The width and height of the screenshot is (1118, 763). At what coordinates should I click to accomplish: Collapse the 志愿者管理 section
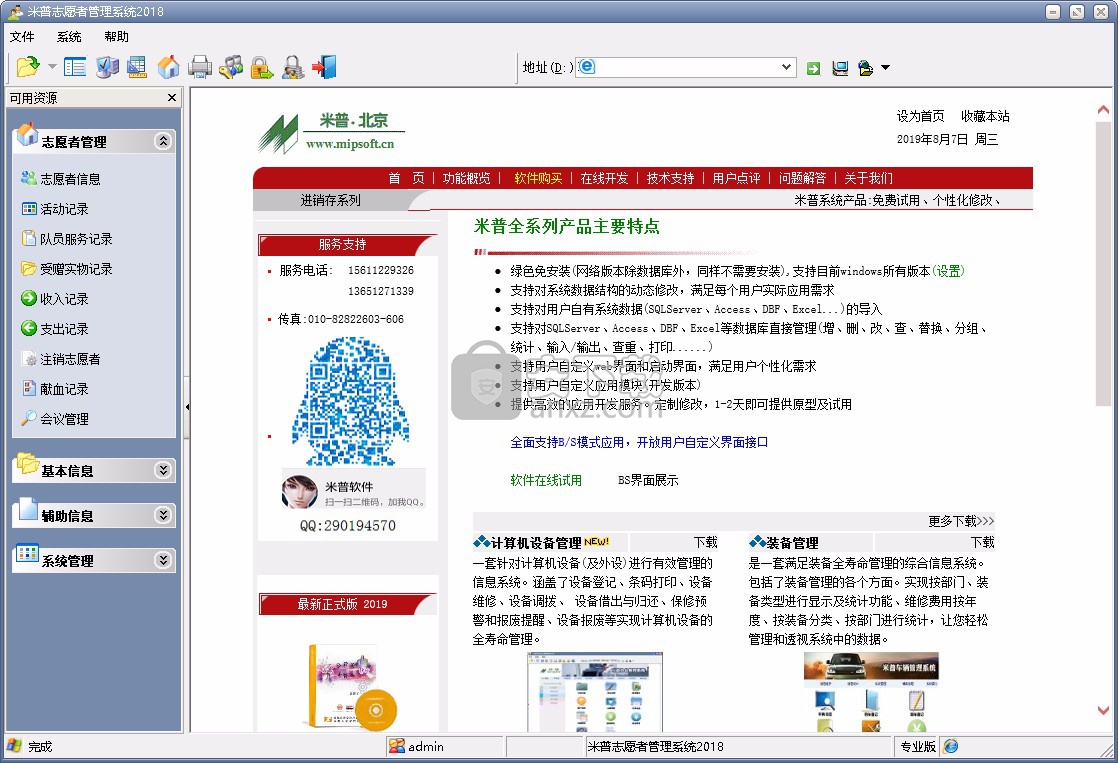tap(163, 141)
